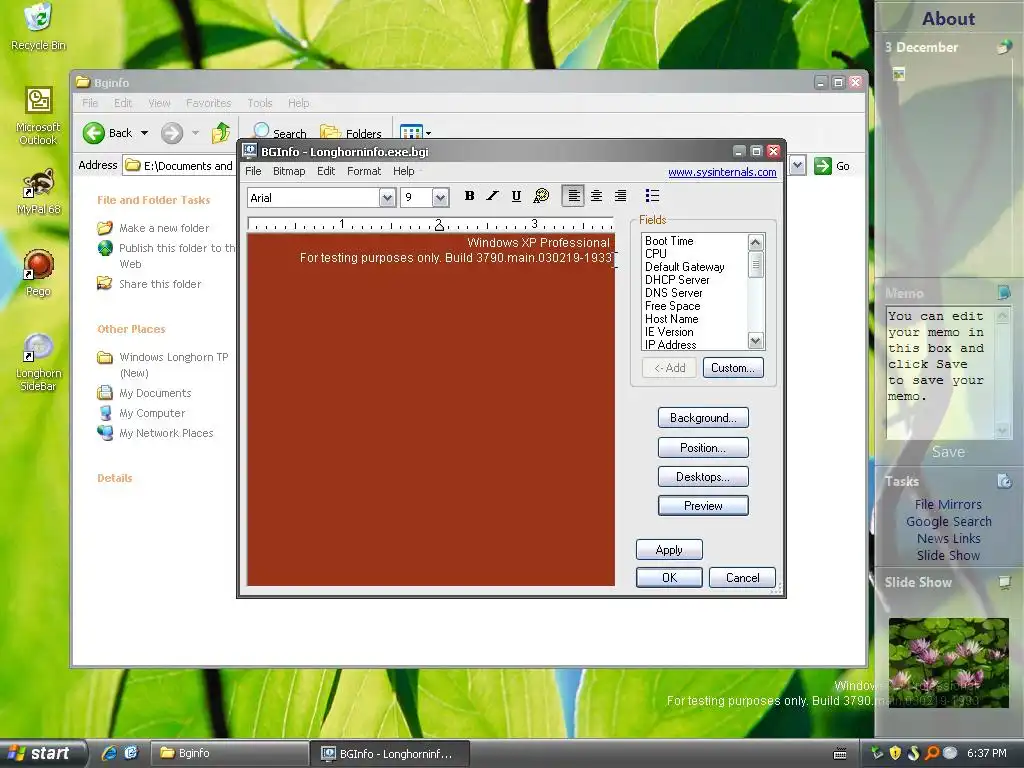Screen dimensions: 1024x768
Task: Select Host Name in Fields list
Action: [671, 319]
